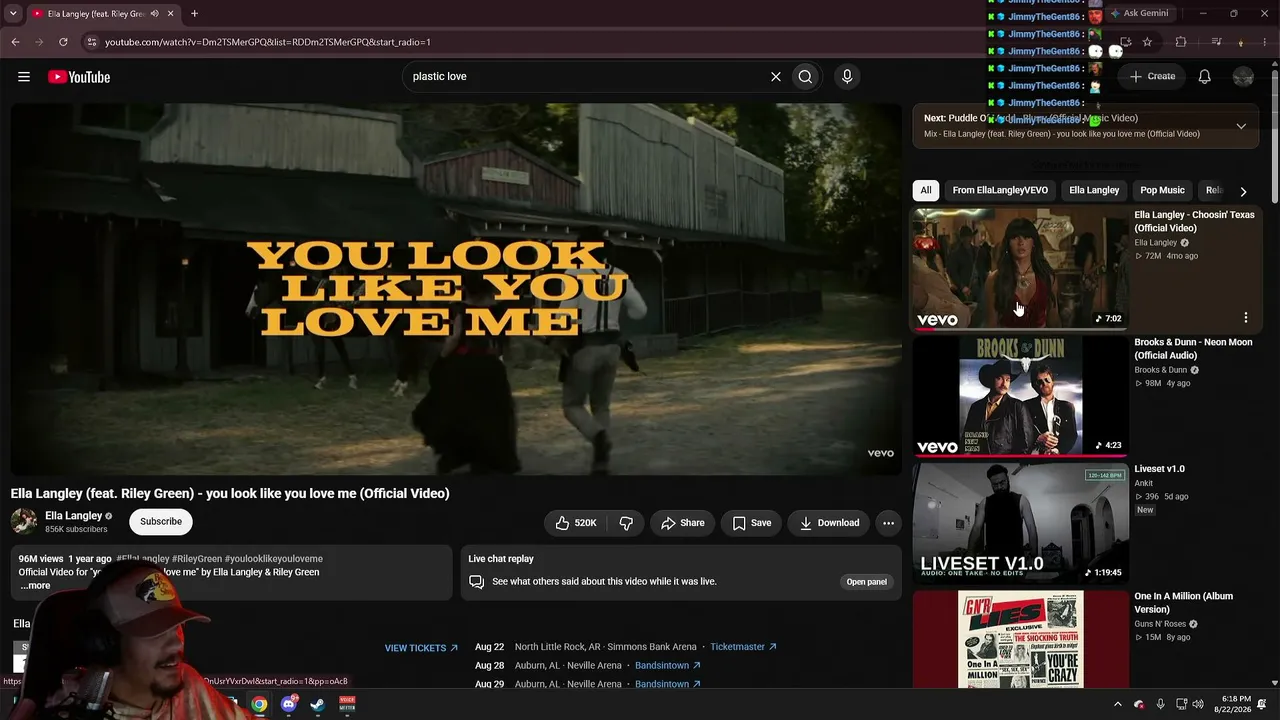Image resolution: width=1280 pixels, height=720 pixels.
Task: Expand the 'Next: Puddle Of Mudd' mix panel
Action: point(1241,126)
